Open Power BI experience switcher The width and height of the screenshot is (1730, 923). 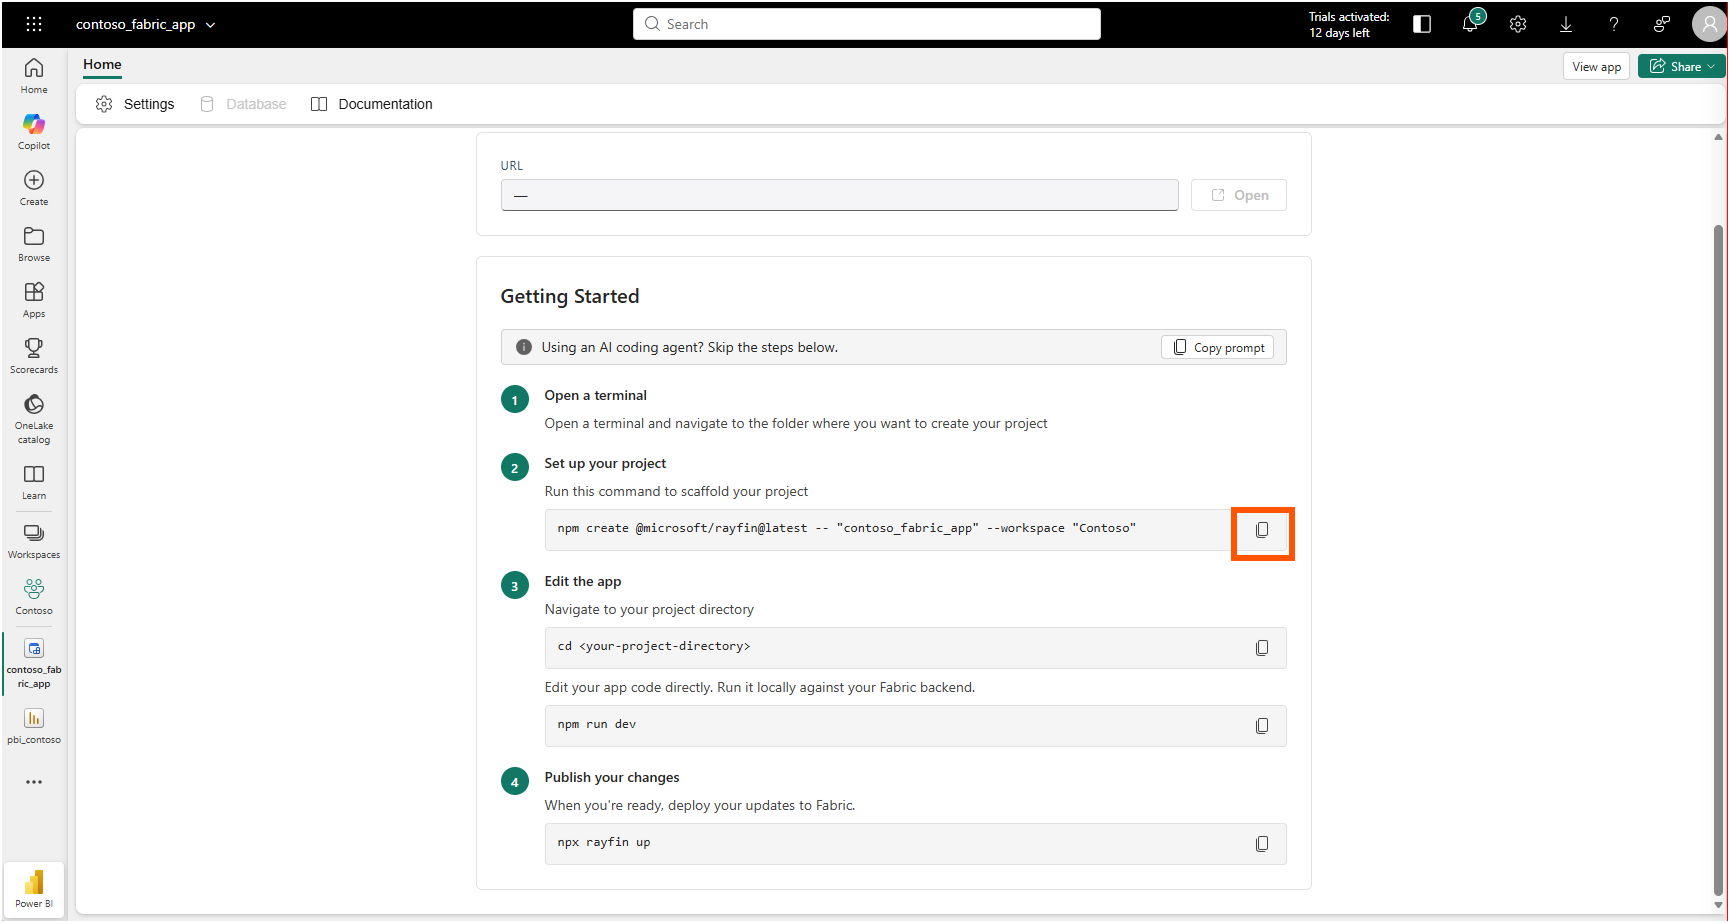34,888
